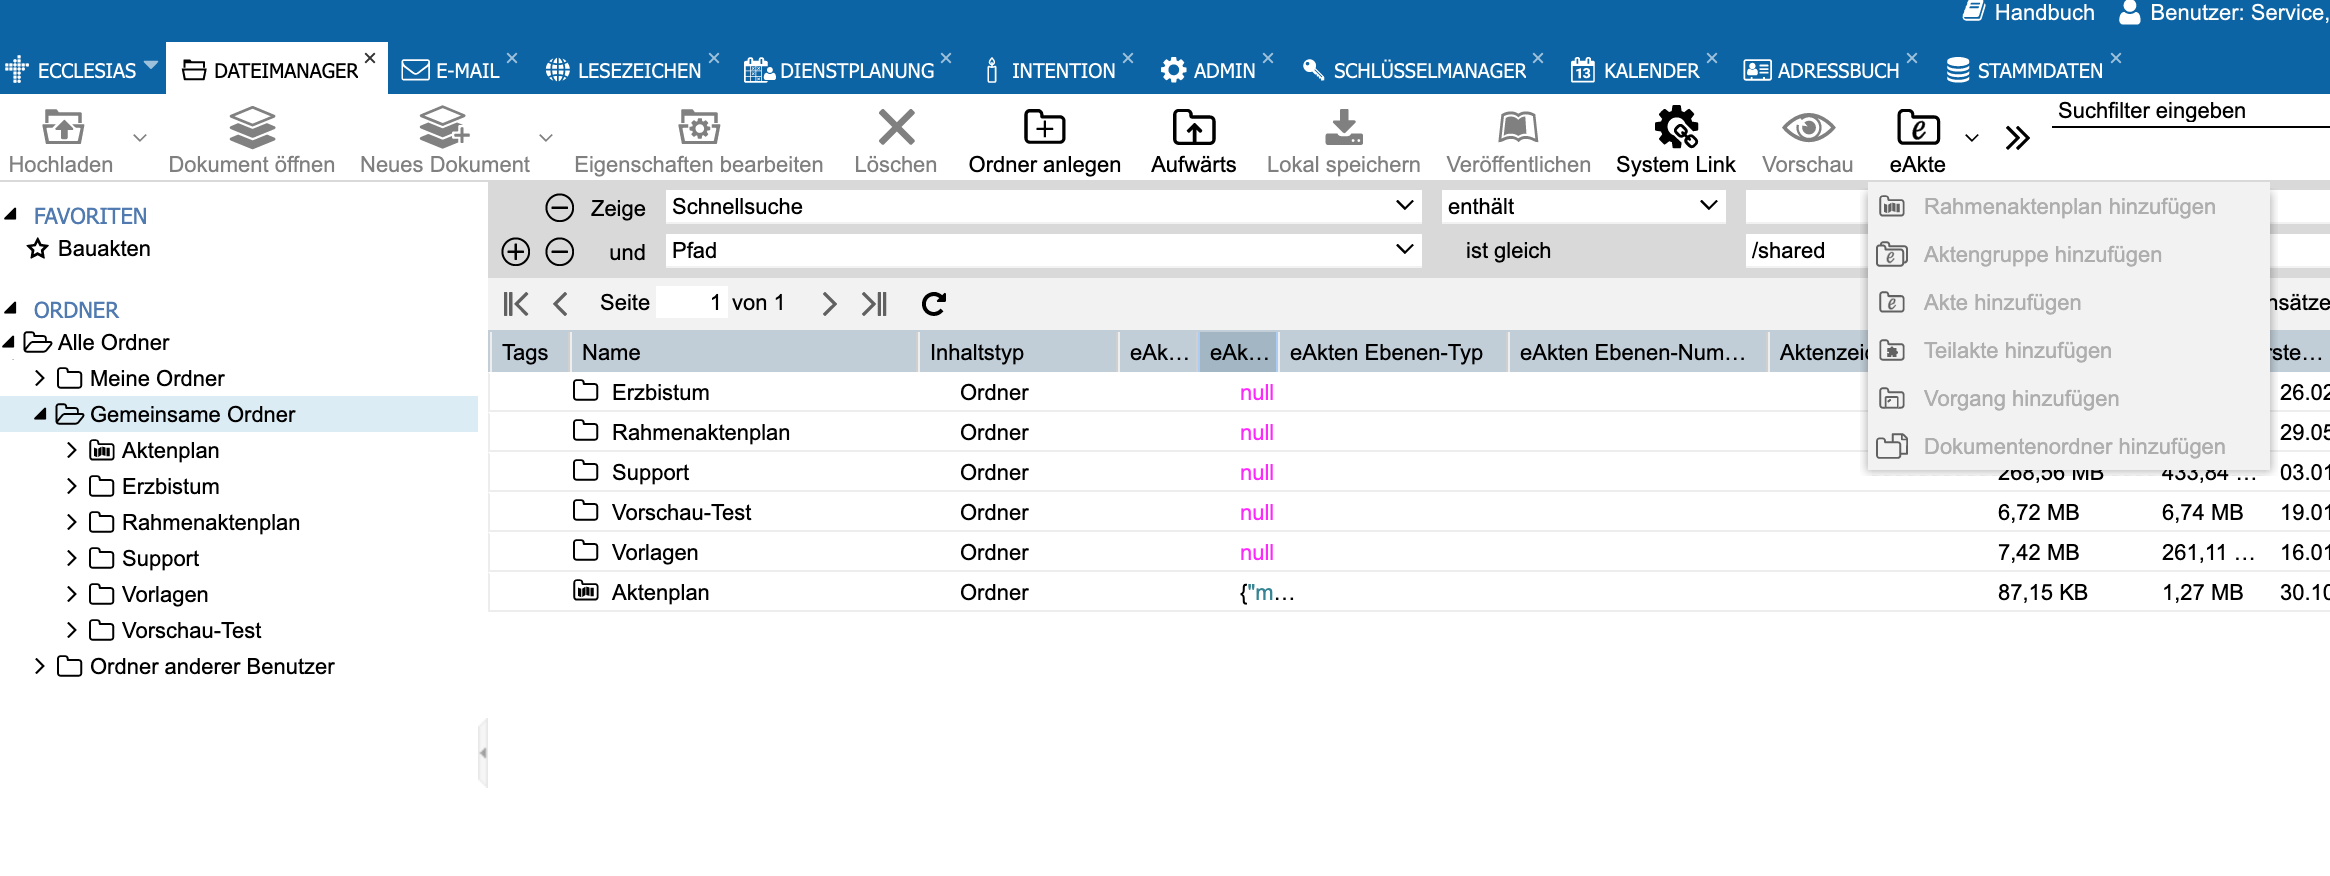The height and width of the screenshot is (876, 2330).
Task: Click the System Link gear icon
Action: tap(1676, 127)
